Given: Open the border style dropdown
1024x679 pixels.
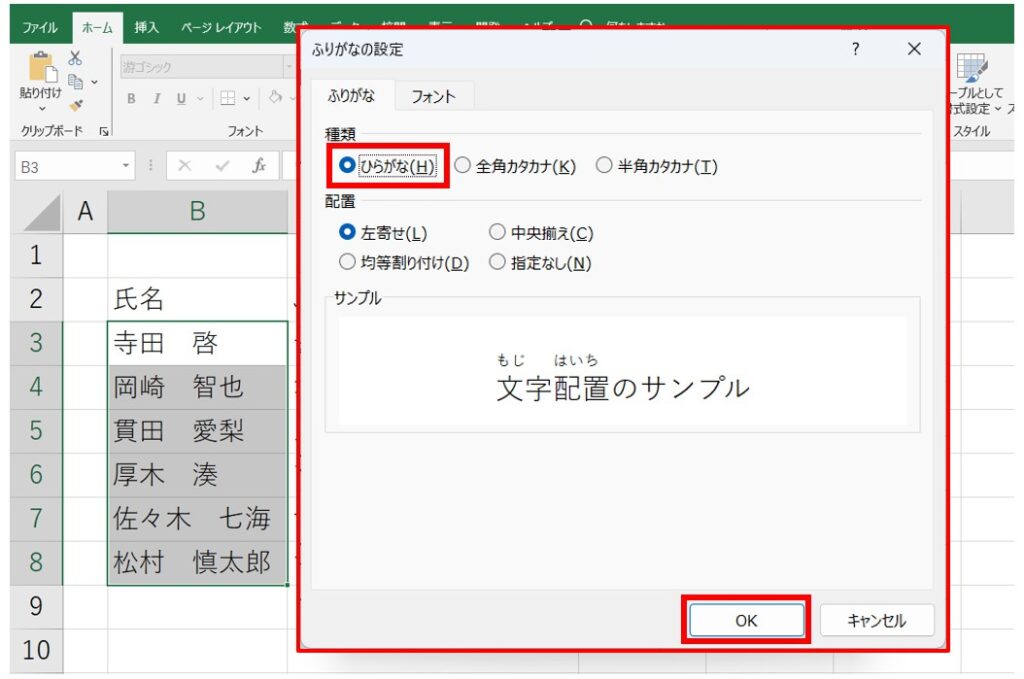Looking at the screenshot, I should (247, 98).
